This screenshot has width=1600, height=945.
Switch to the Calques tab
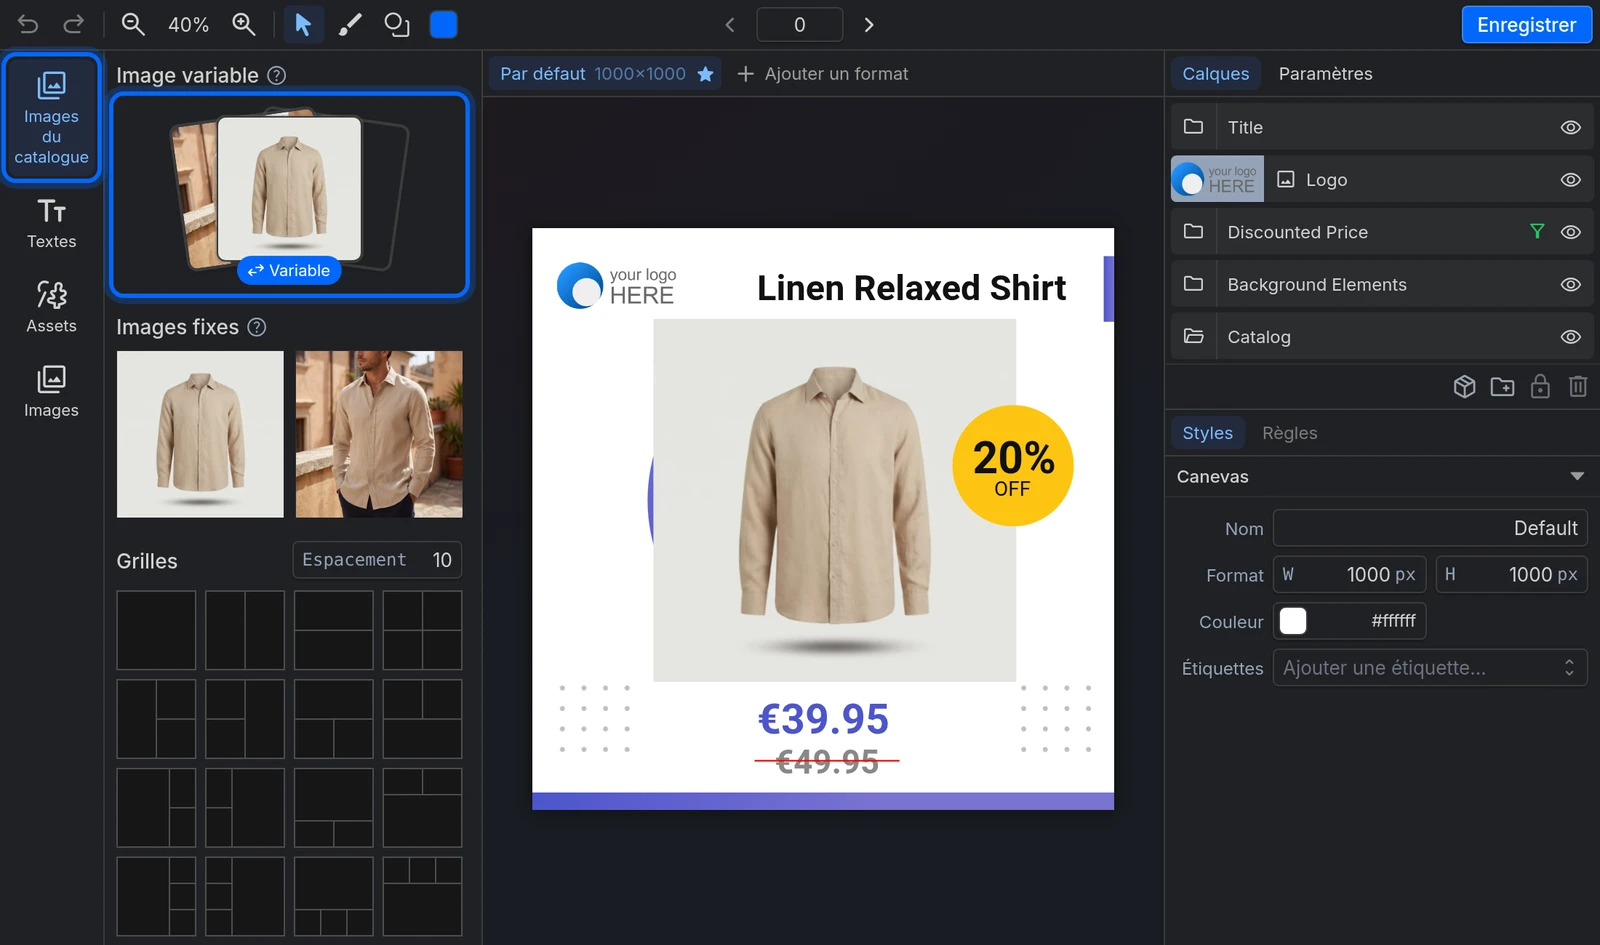coord(1216,74)
